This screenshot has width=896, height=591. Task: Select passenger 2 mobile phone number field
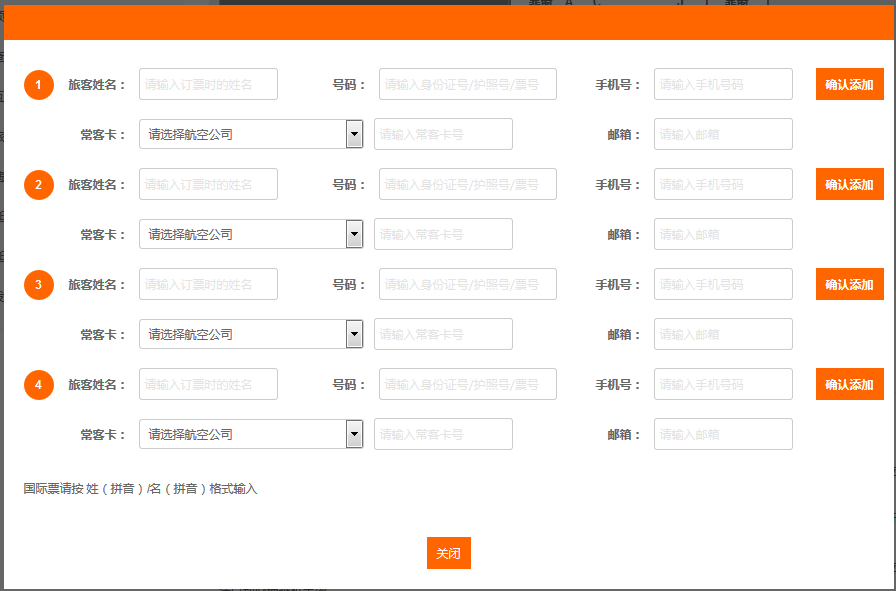pyautogui.click(x=723, y=184)
